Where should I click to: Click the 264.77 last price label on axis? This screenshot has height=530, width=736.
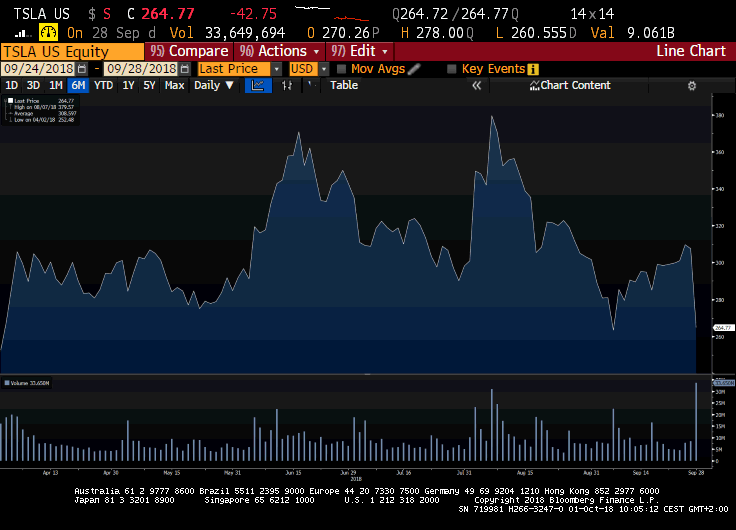723,328
